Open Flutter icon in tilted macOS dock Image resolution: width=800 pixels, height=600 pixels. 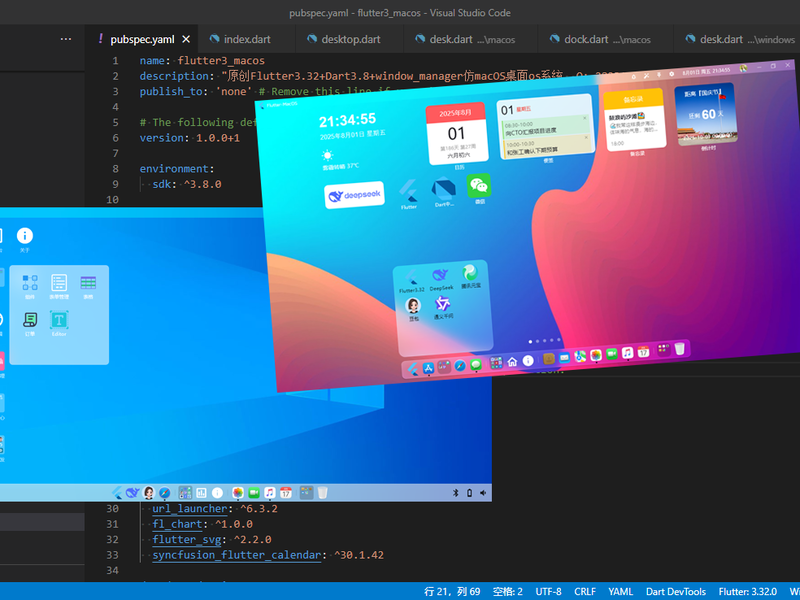(x=412, y=368)
